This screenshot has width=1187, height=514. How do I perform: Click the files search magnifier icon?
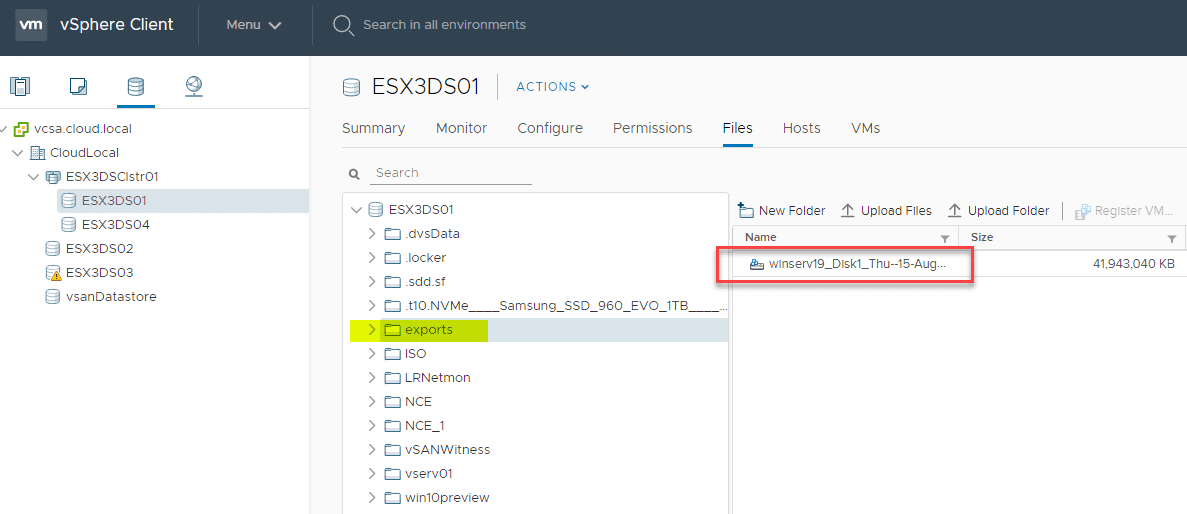(354, 173)
